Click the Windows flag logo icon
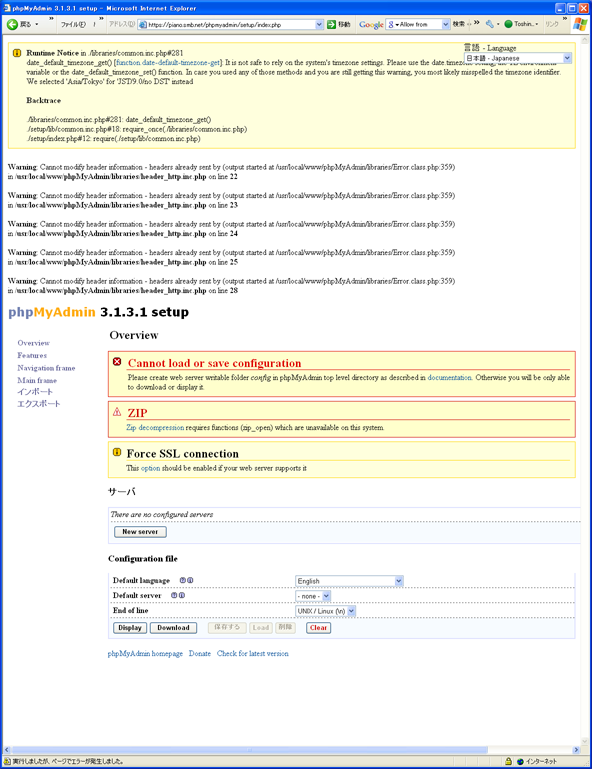Image resolution: width=592 pixels, height=769 pixels. tap(580, 25)
